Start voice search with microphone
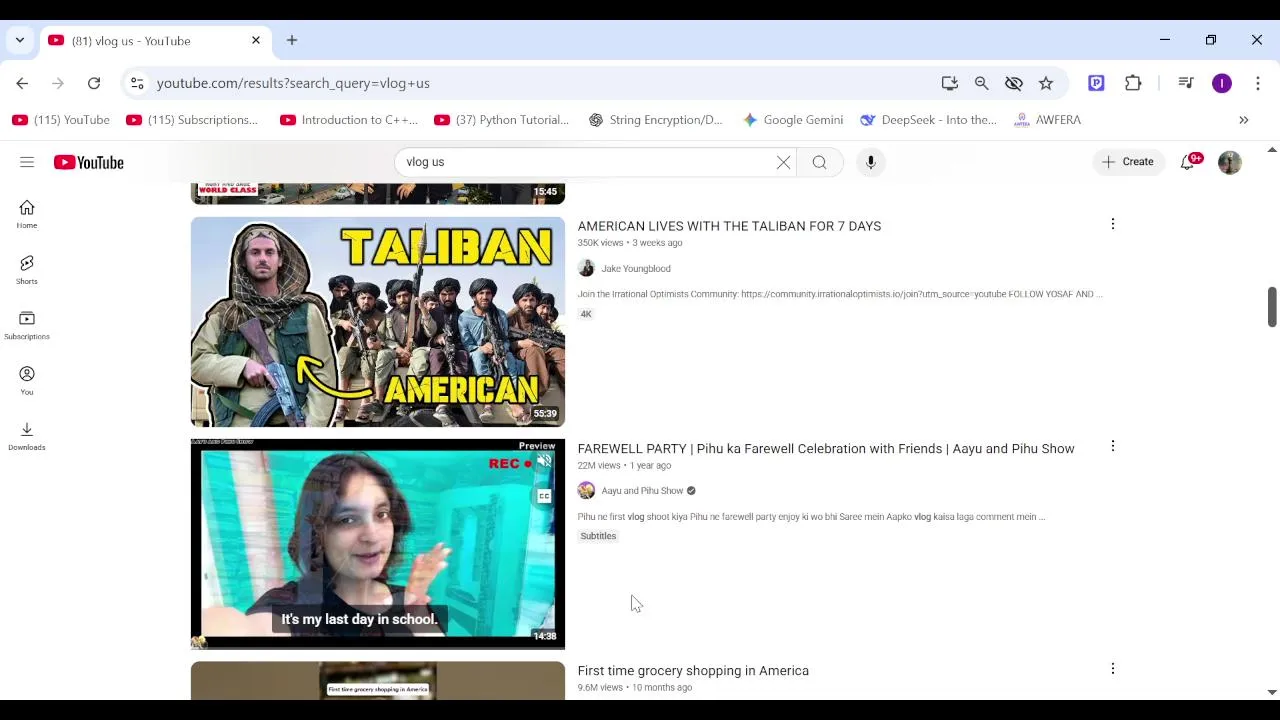 [x=871, y=162]
